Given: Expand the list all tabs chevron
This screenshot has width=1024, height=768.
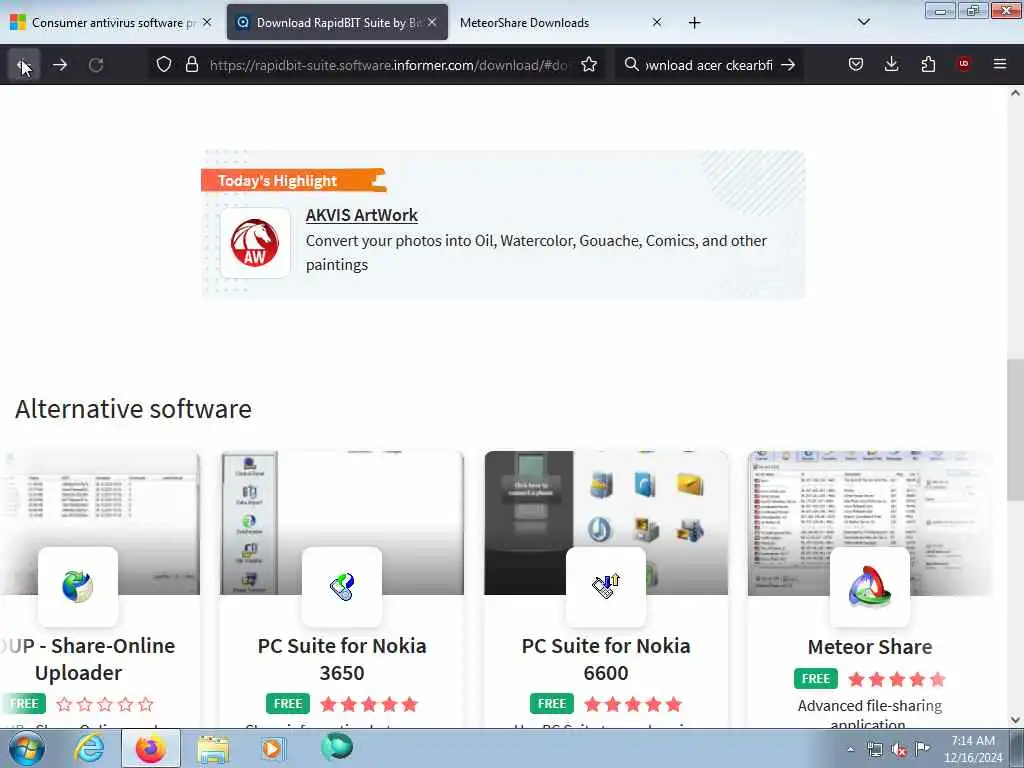Looking at the screenshot, I should tap(863, 22).
